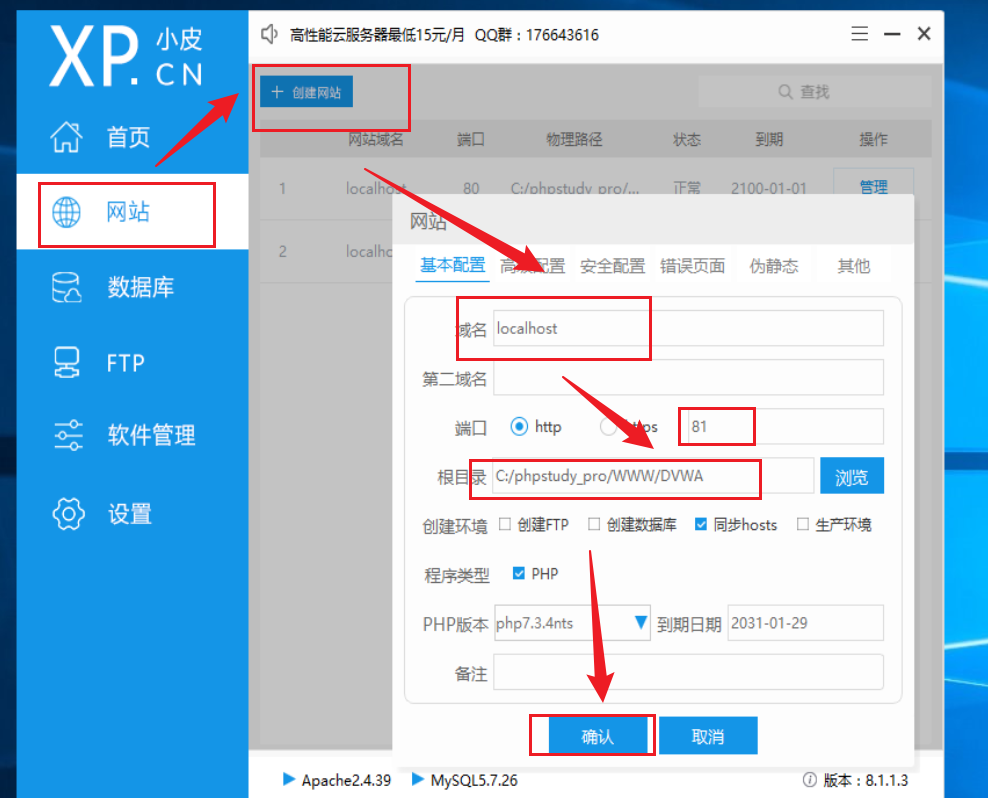Click the 根目录 root path field
Image resolution: width=988 pixels, height=798 pixels.
pyautogui.click(x=653, y=475)
